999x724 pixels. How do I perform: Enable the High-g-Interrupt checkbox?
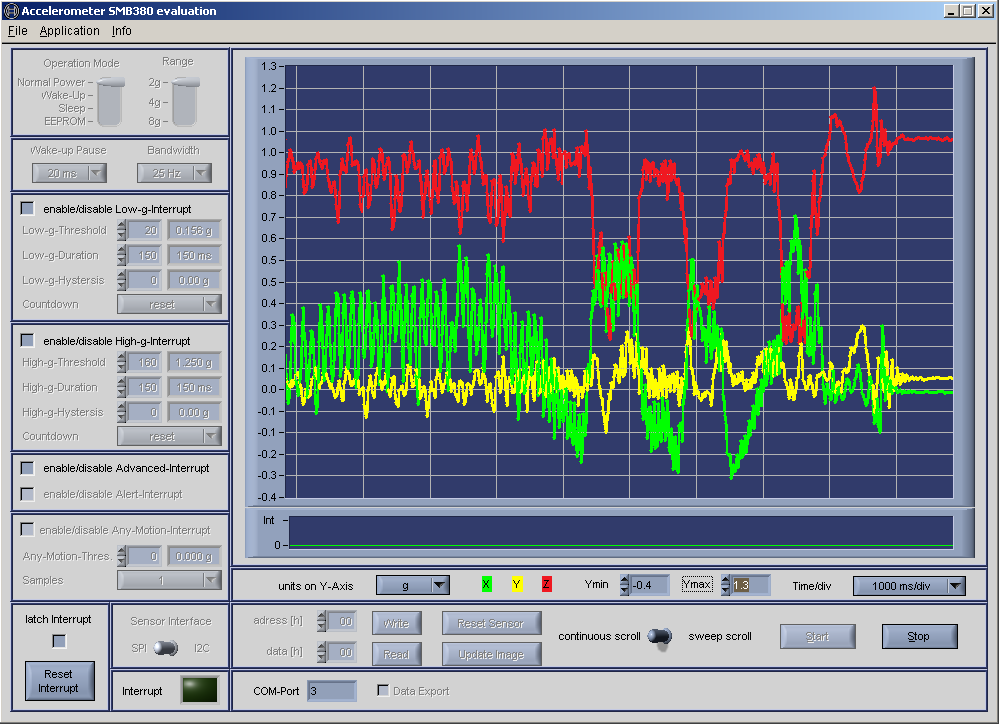[x=27, y=340]
